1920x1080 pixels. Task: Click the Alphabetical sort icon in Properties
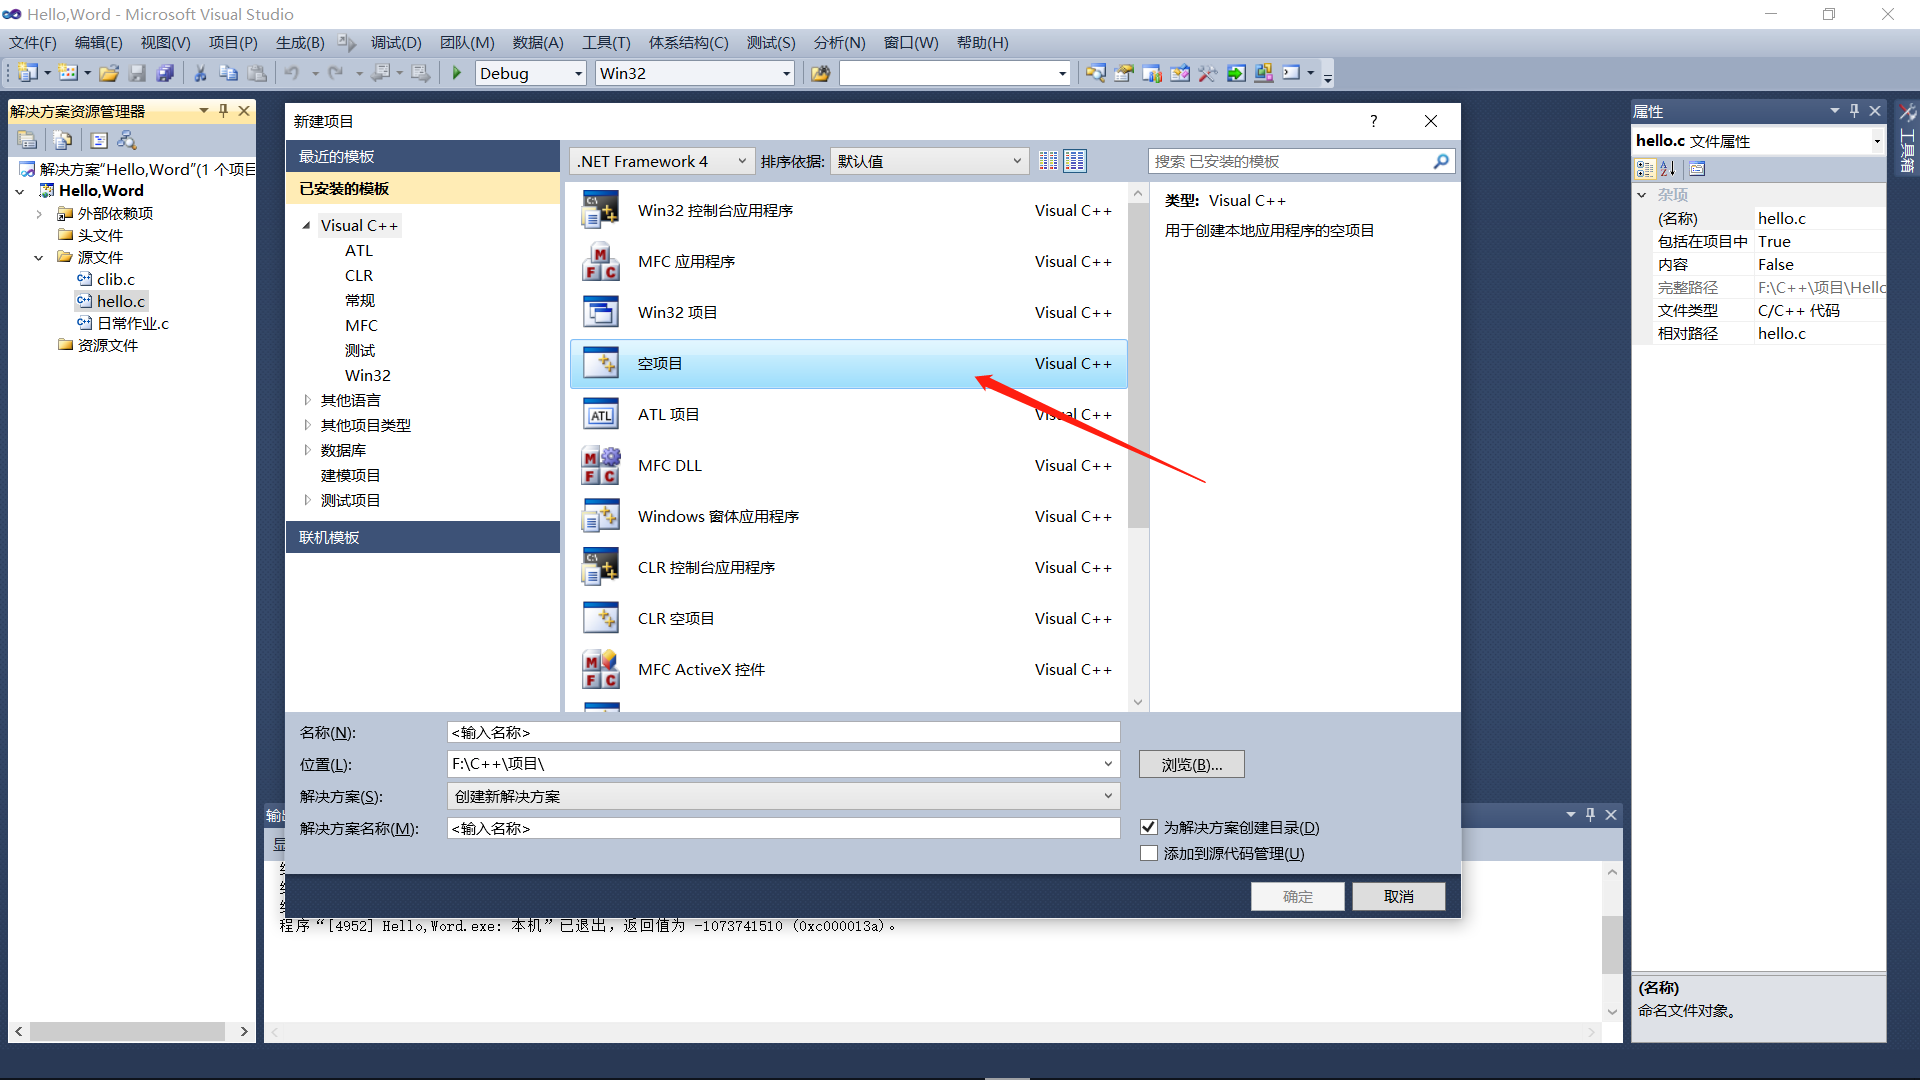[x=1668, y=168]
